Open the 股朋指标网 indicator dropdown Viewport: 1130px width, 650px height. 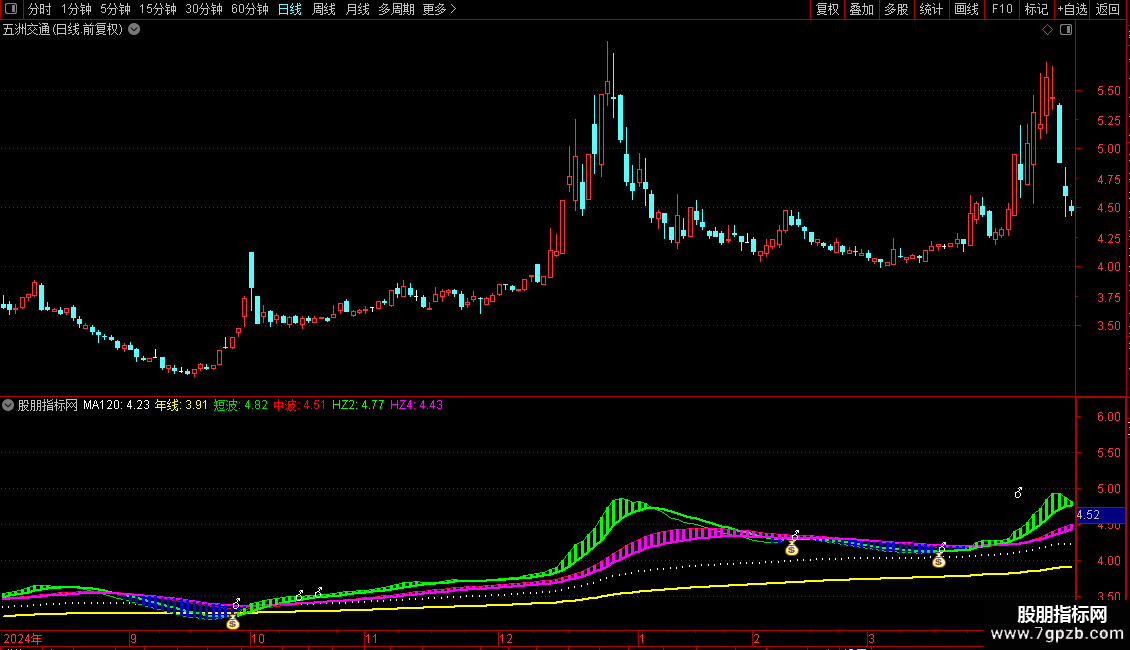click(x=8, y=405)
